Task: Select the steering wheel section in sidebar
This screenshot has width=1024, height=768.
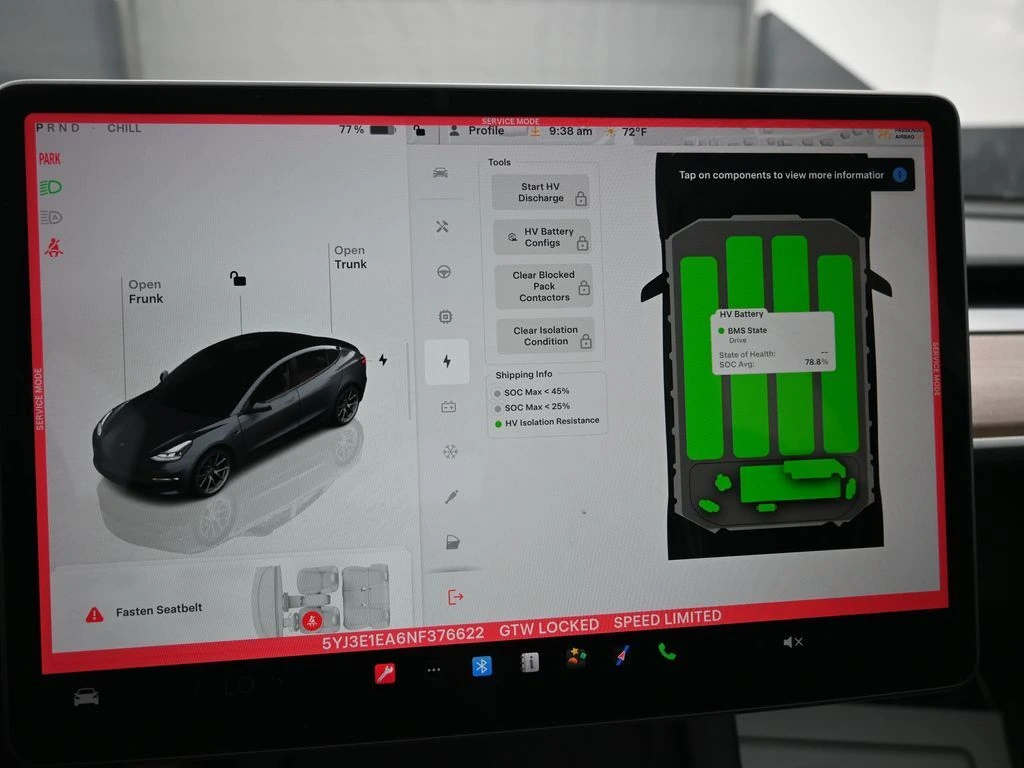Action: [444, 272]
